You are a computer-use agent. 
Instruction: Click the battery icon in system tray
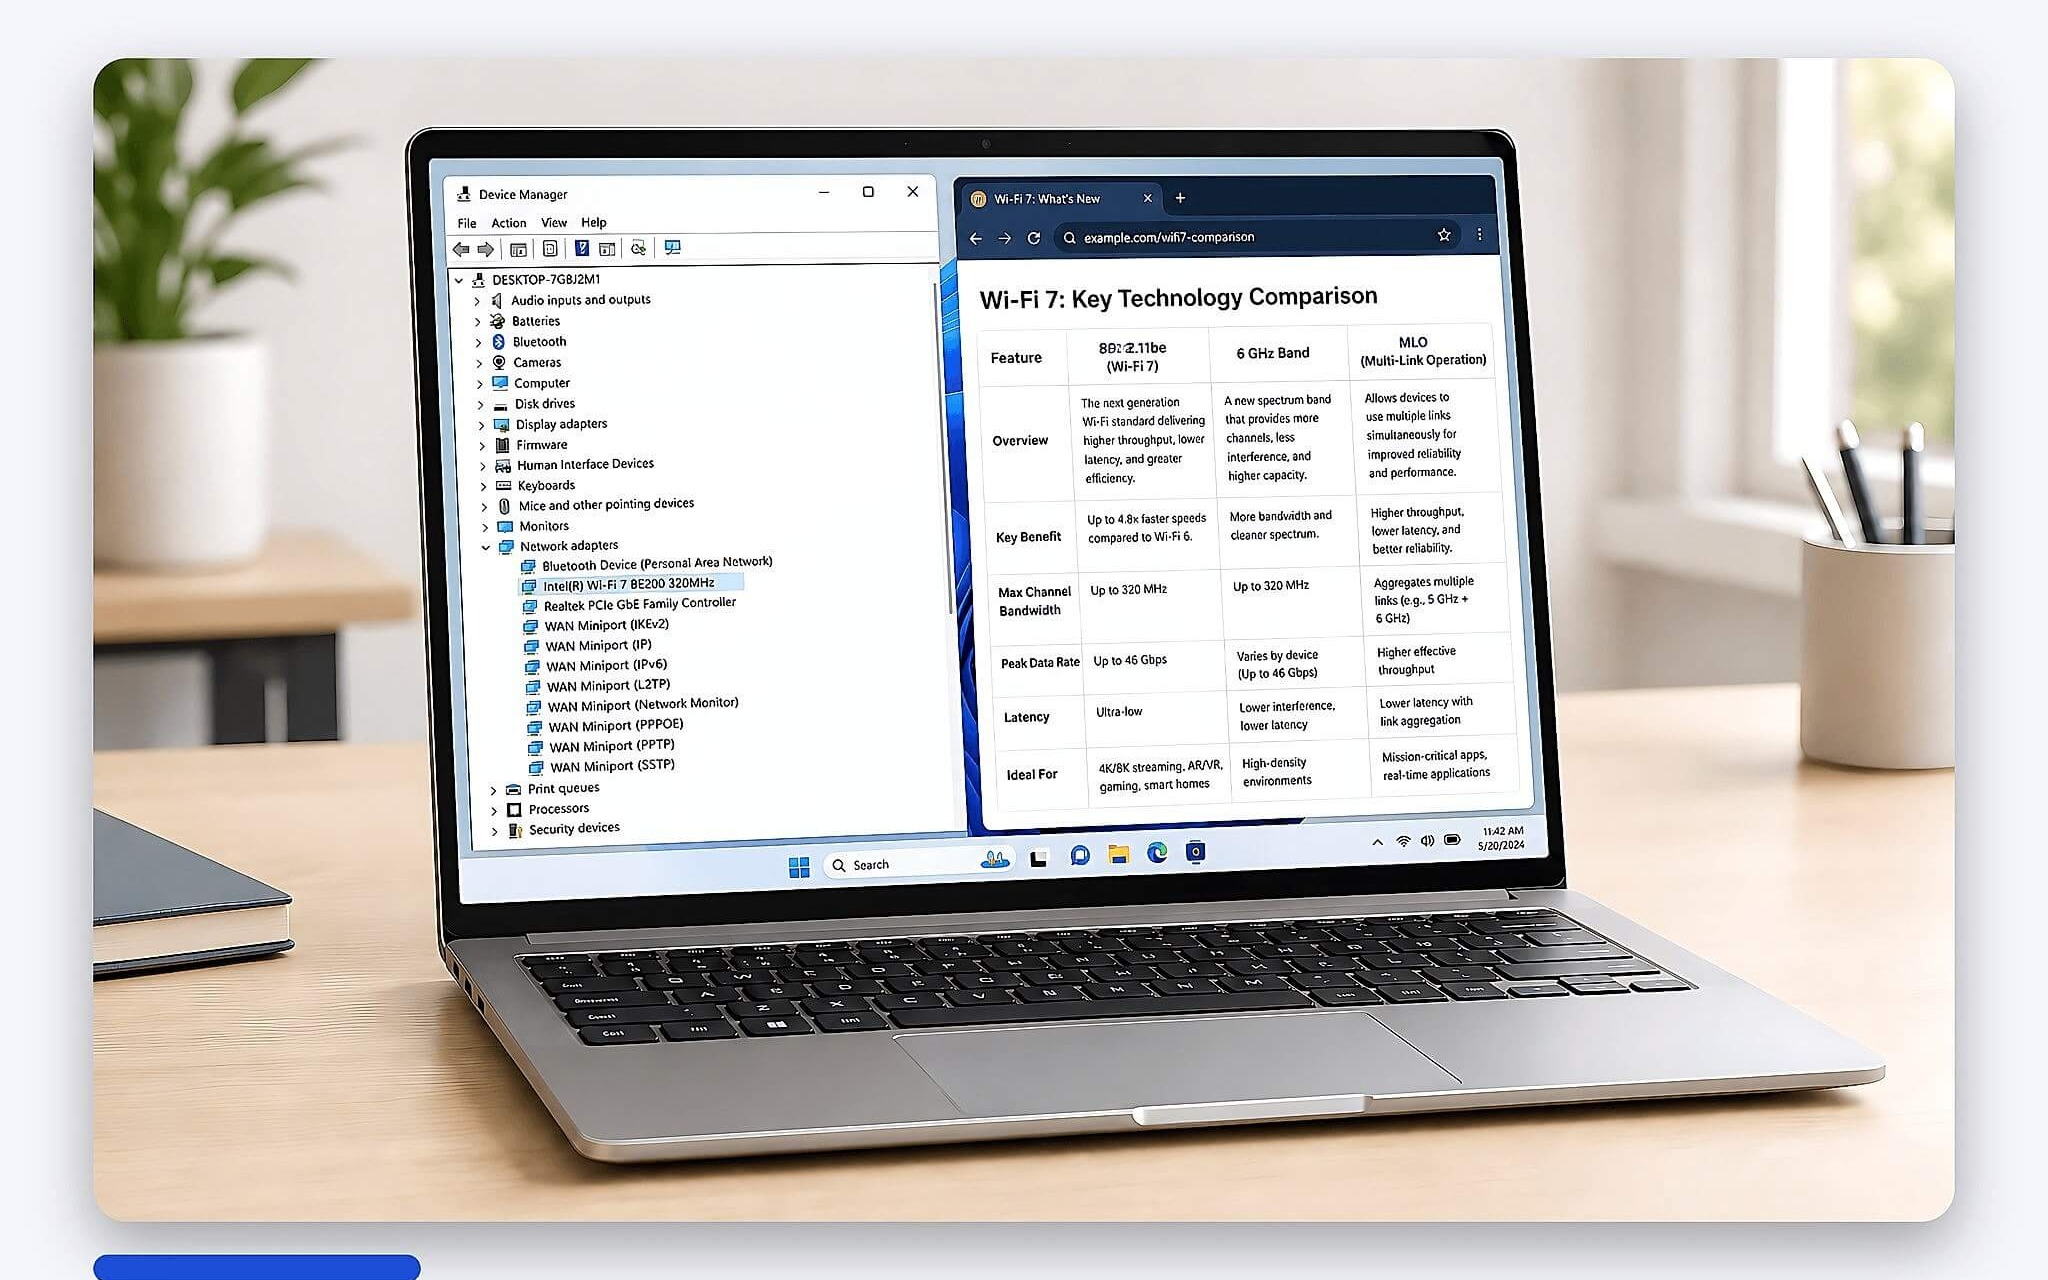point(1452,839)
